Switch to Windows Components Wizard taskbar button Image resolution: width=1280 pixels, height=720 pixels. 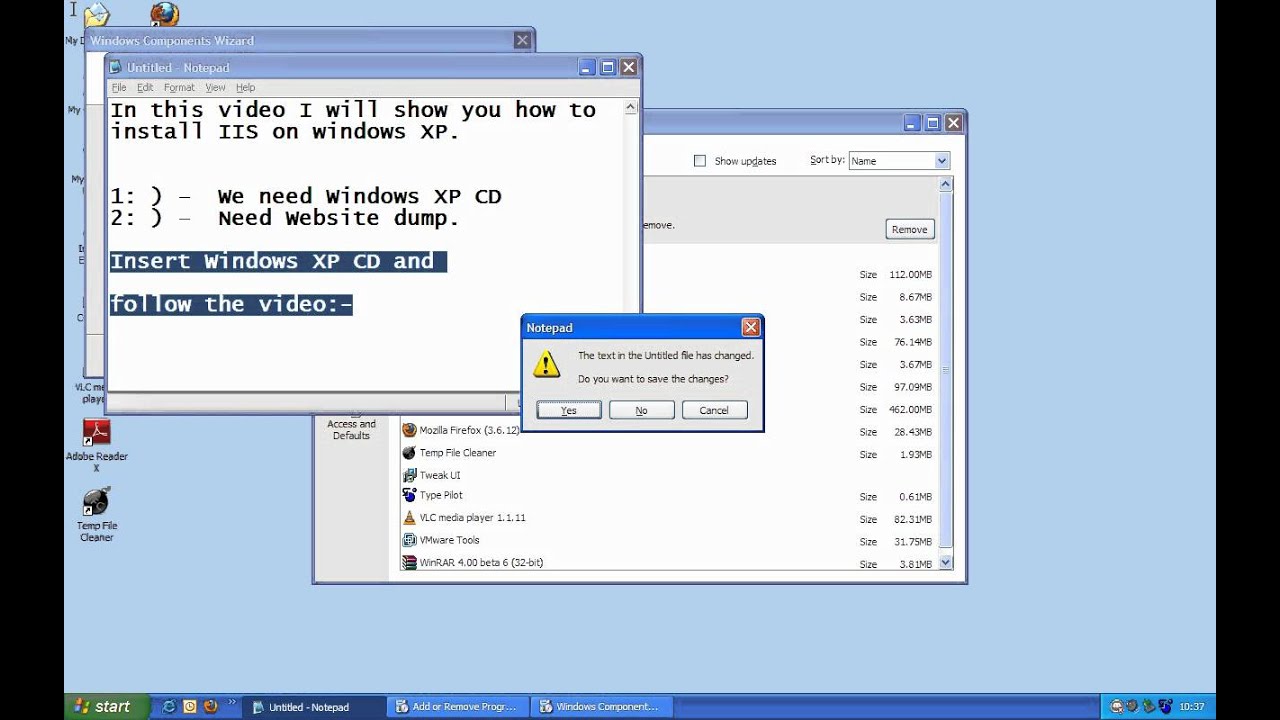(x=600, y=706)
